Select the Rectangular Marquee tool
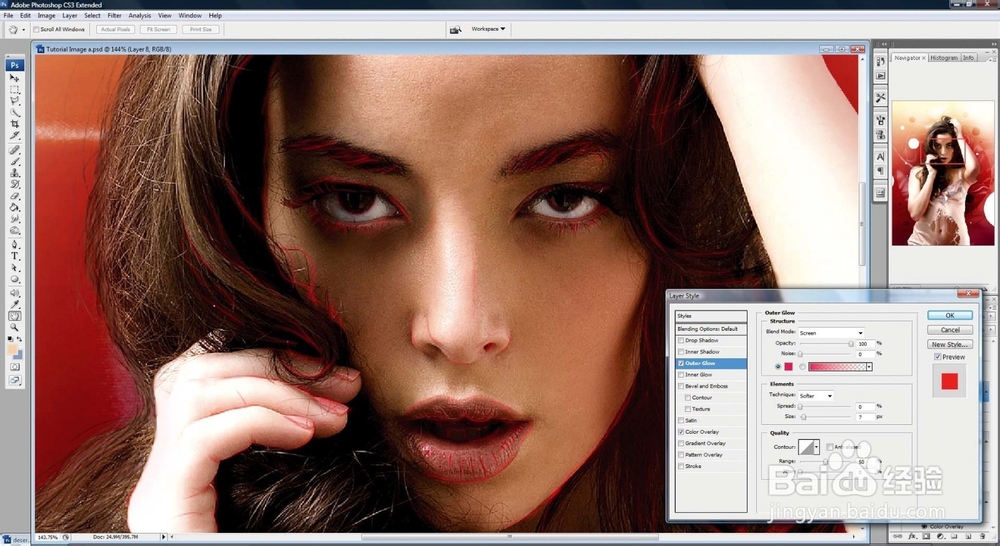1000x546 pixels. pos(14,89)
